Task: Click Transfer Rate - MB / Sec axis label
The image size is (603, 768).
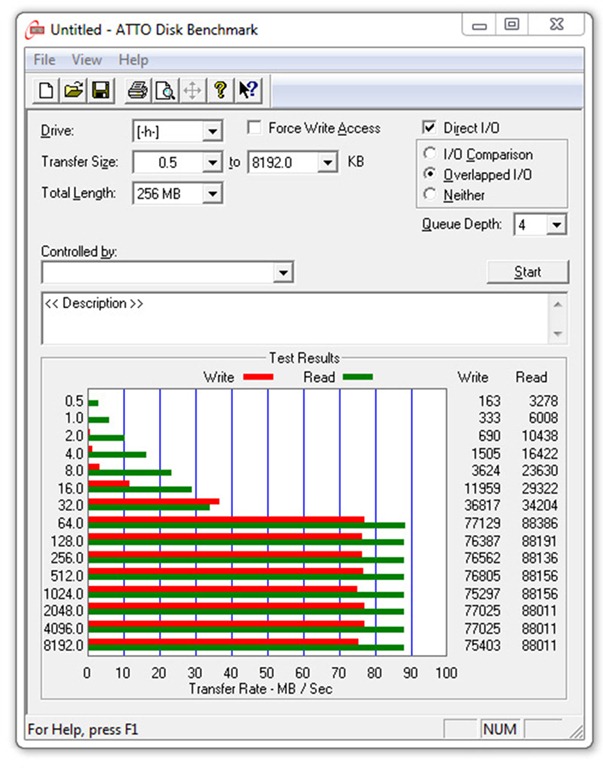Action: pyautogui.click(x=261, y=689)
